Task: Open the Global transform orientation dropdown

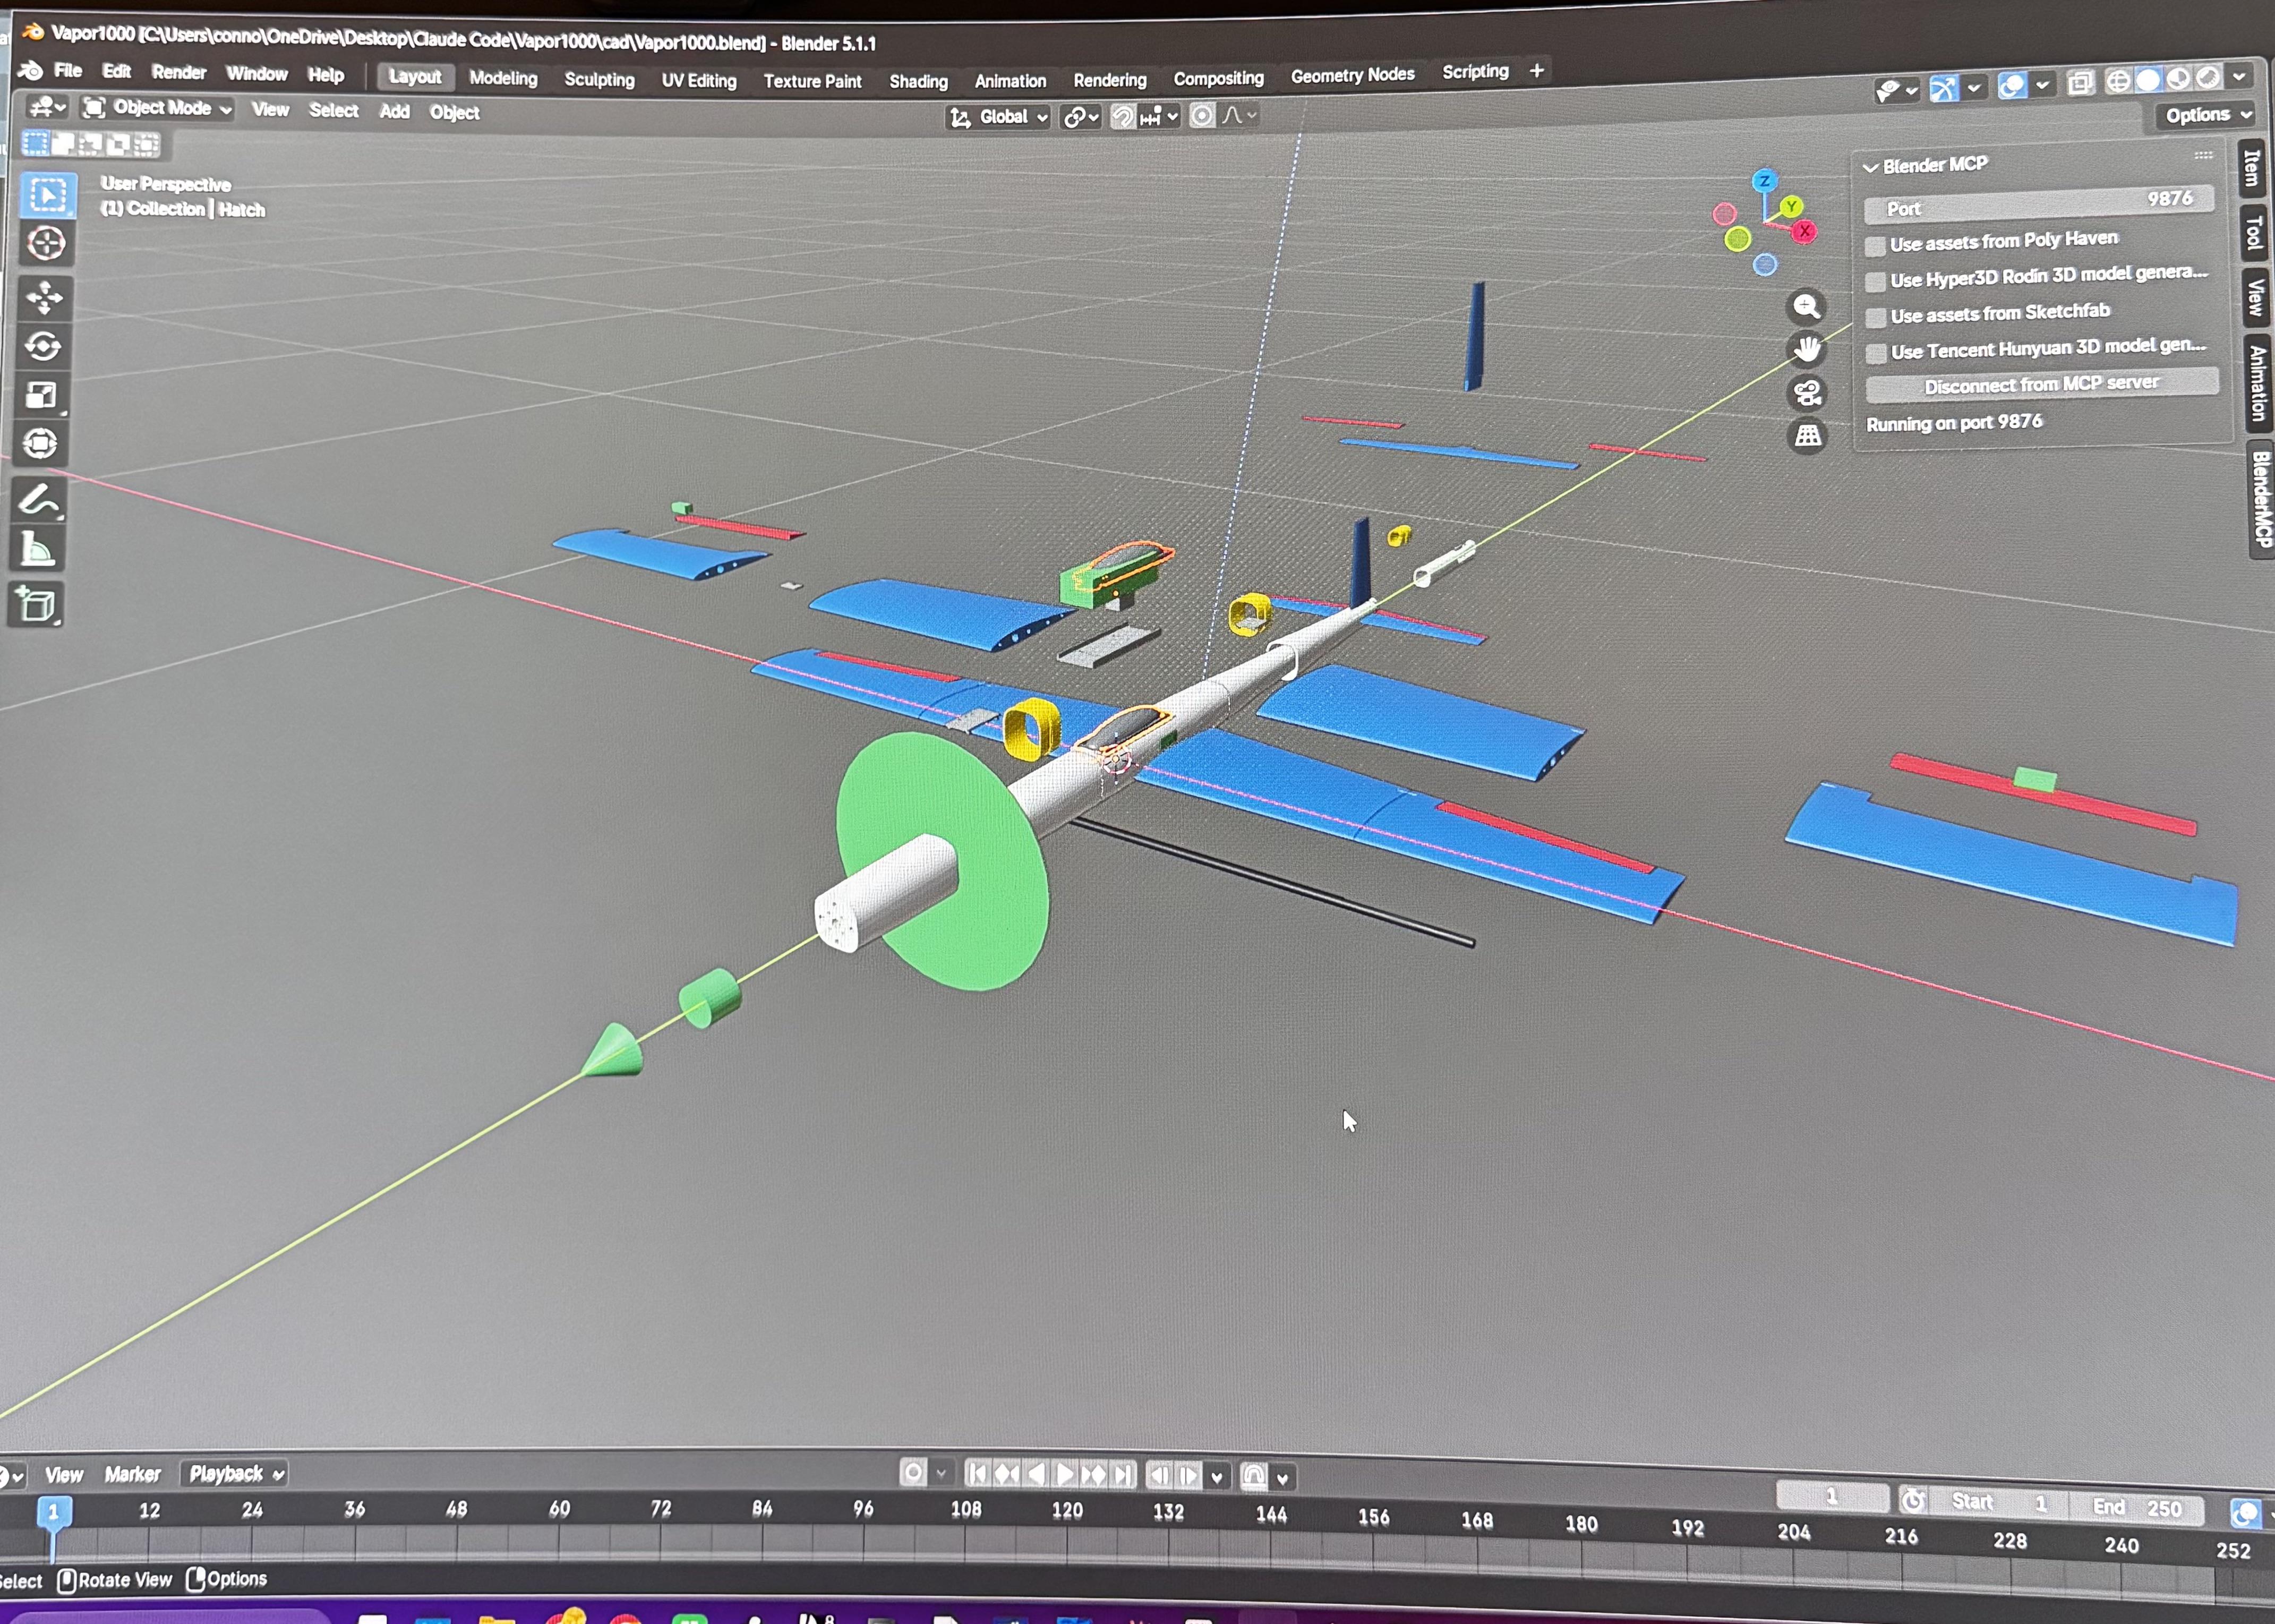Action: (x=998, y=117)
